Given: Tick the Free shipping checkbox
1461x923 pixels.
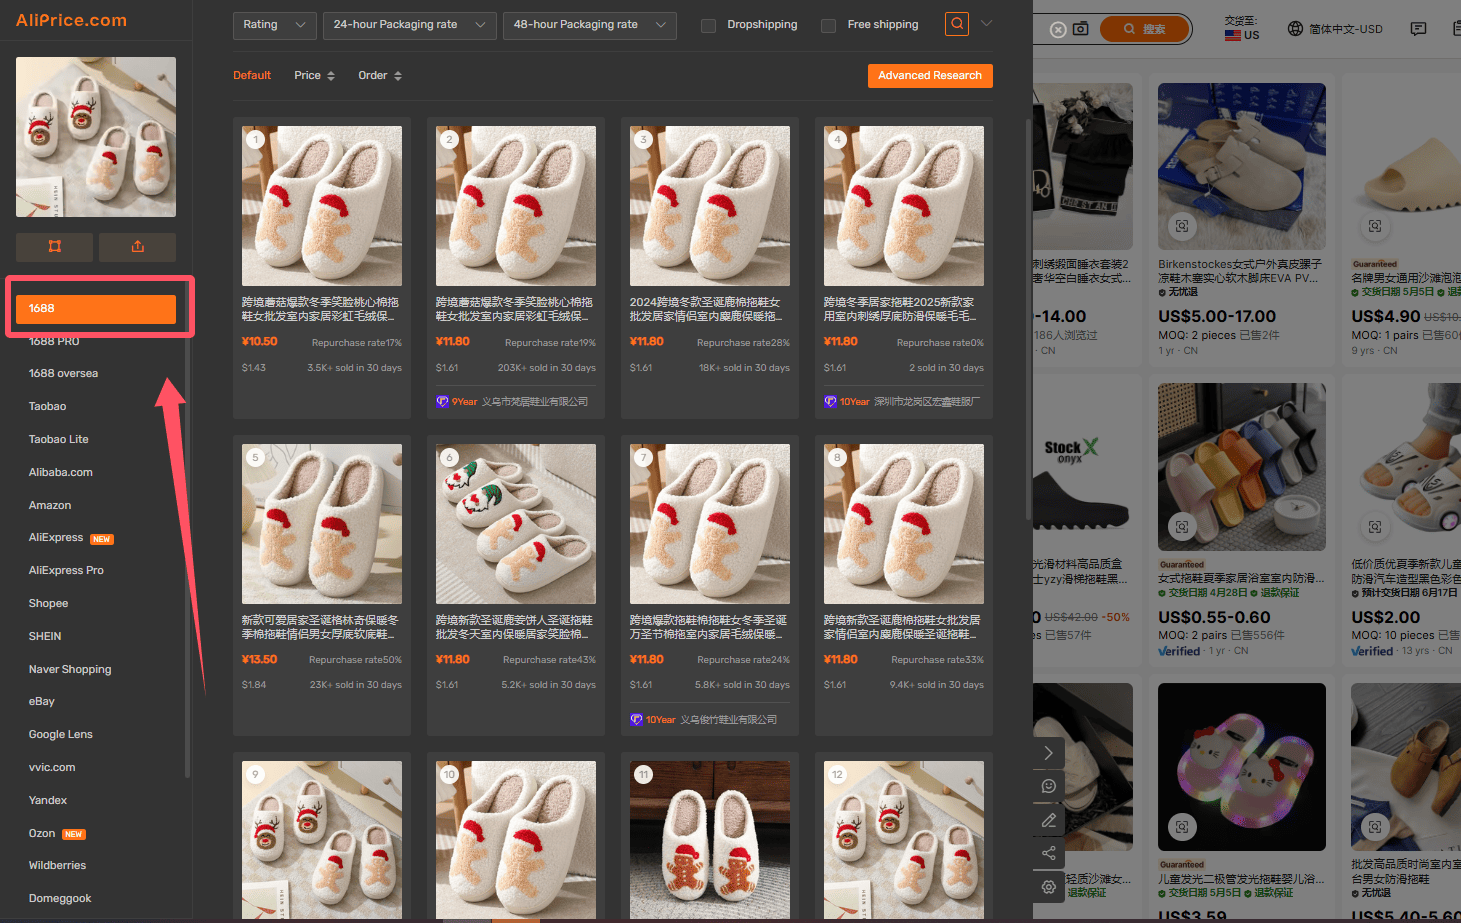Looking at the screenshot, I should (828, 25).
